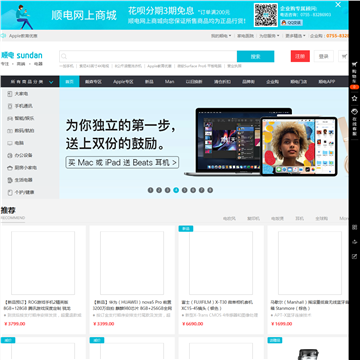Open the 新品 nav tab
Screen dimensions: 360x360
tap(149, 82)
